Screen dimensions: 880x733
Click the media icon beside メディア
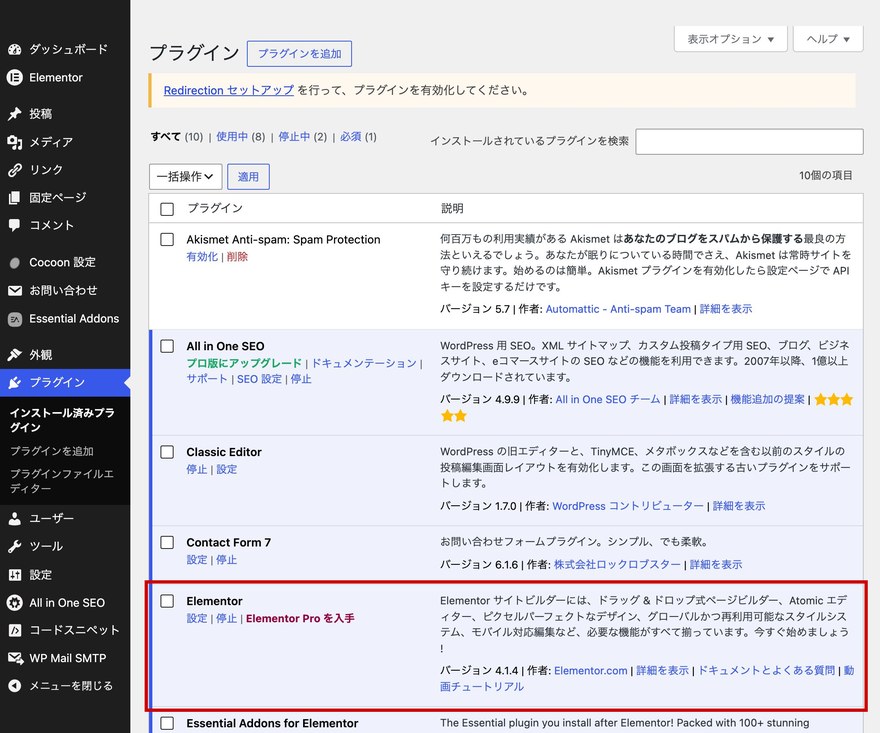[15, 141]
